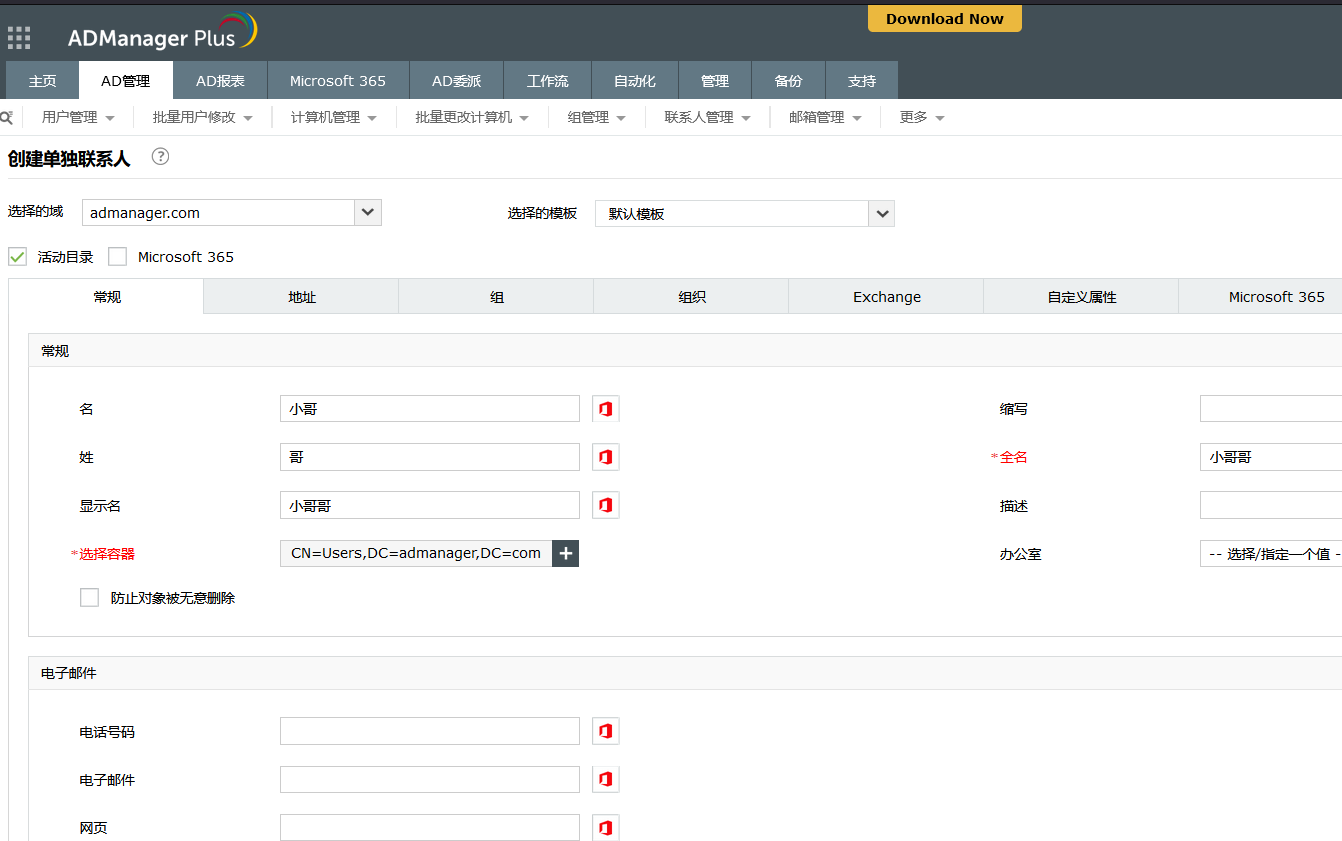Enable the Microsoft 365 checkbox
This screenshot has width=1342, height=841.
pyautogui.click(x=118, y=257)
